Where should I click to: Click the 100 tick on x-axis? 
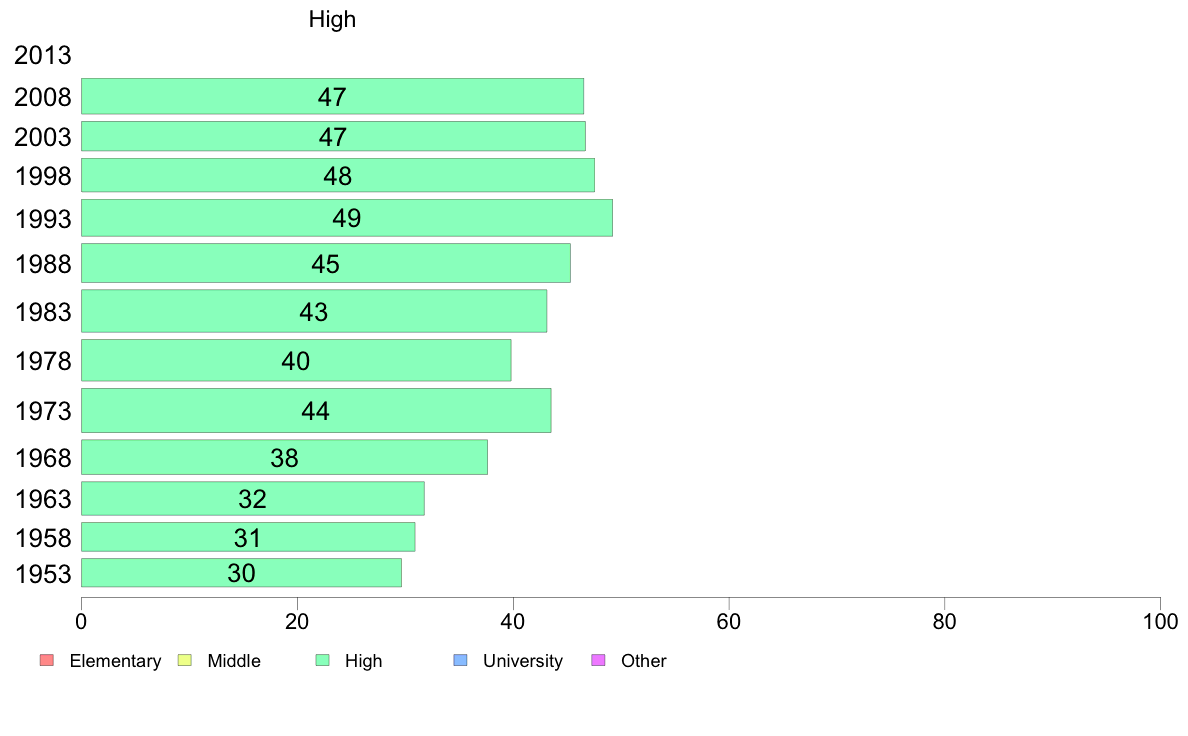tap(1160, 622)
